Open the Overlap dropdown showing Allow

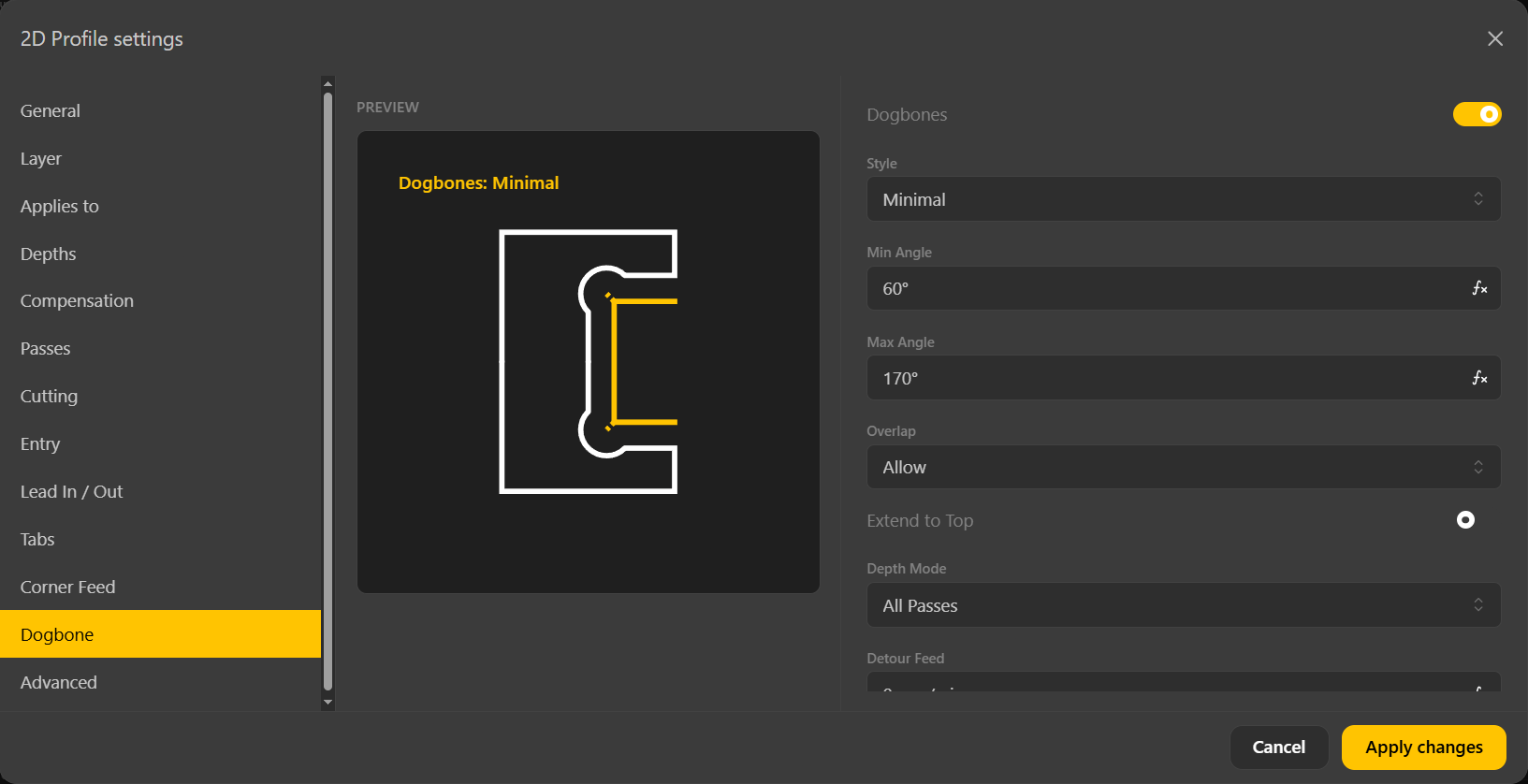[1183, 467]
